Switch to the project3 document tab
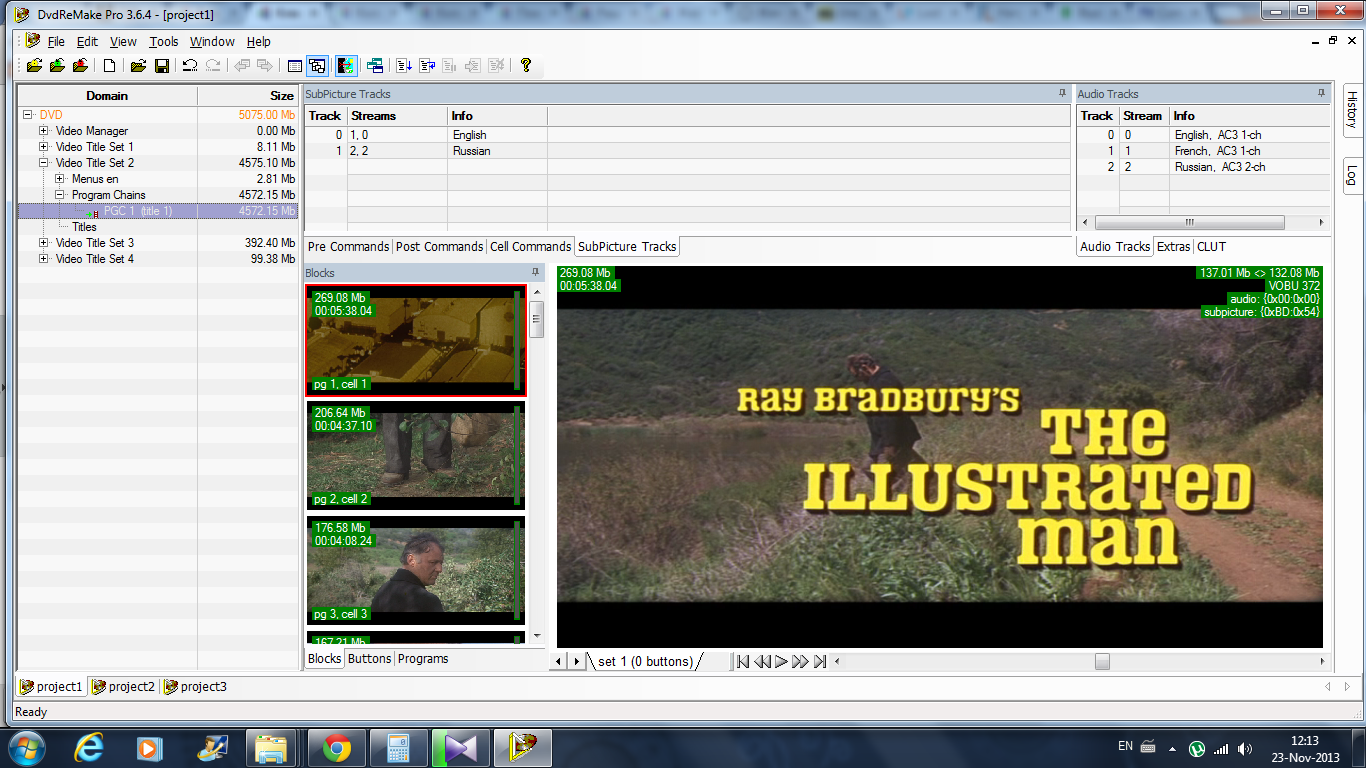Image resolution: width=1366 pixels, height=768 pixels. click(x=196, y=687)
